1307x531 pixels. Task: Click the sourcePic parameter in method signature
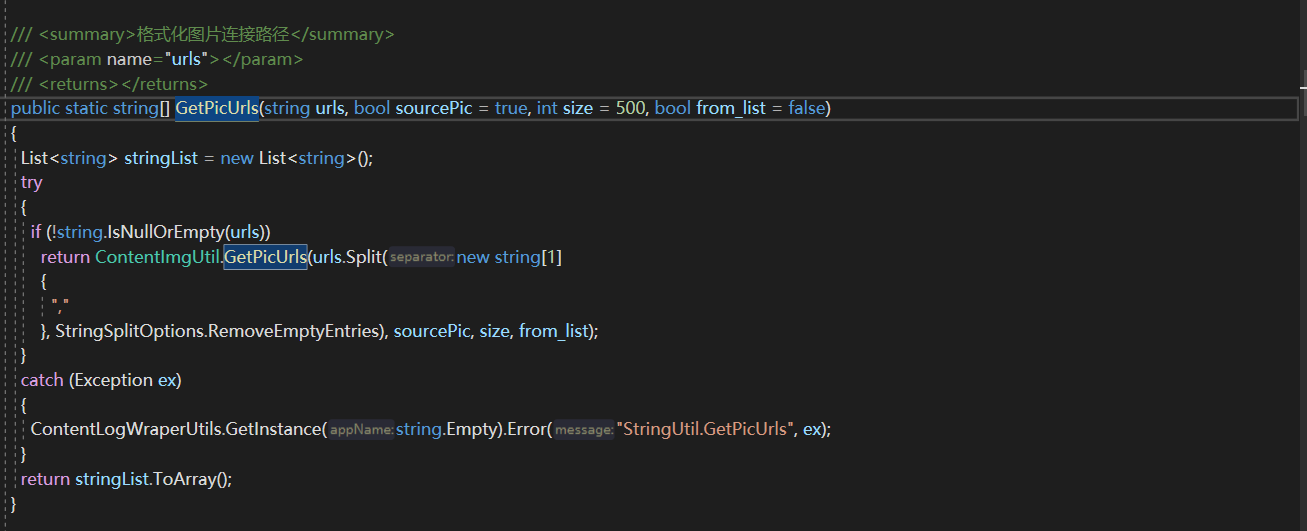[x=433, y=108]
